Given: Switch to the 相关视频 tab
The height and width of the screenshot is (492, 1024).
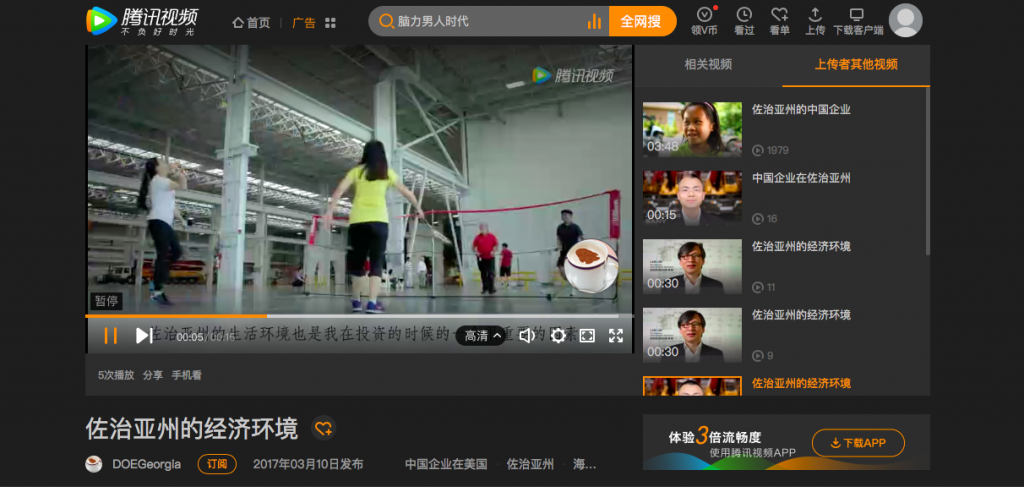Looking at the screenshot, I should pyautogui.click(x=708, y=64).
